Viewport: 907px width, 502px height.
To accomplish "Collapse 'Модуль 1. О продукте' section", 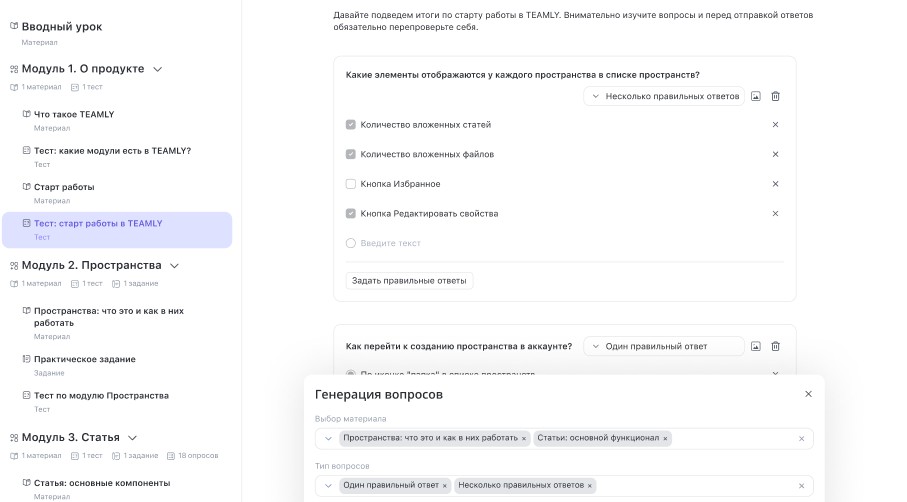I will tap(157, 69).
